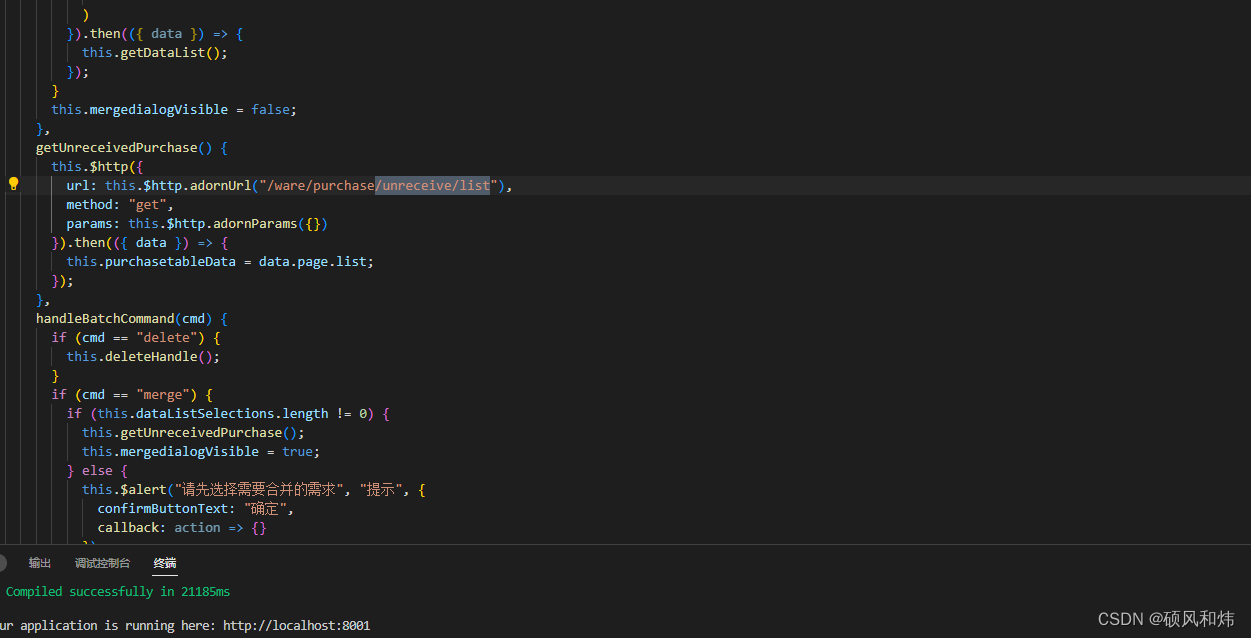Viewport: 1251px width, 638px height.
Task: Click 'if (cmd == "delete") {' line
Action: point(136,338)
